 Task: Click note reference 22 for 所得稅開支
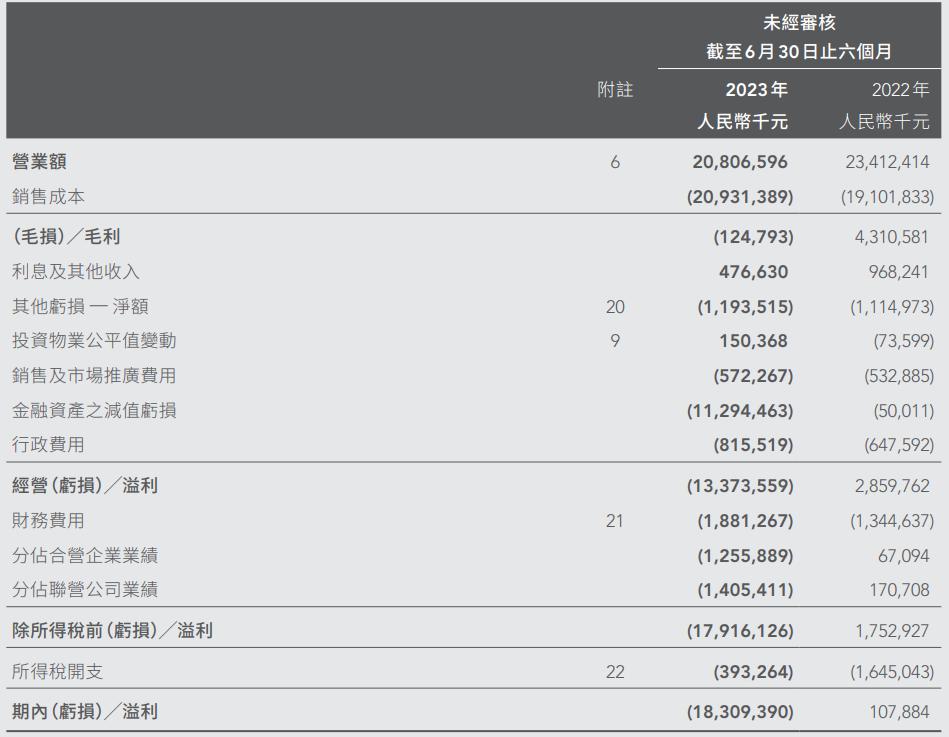click(x=615, y=672)
